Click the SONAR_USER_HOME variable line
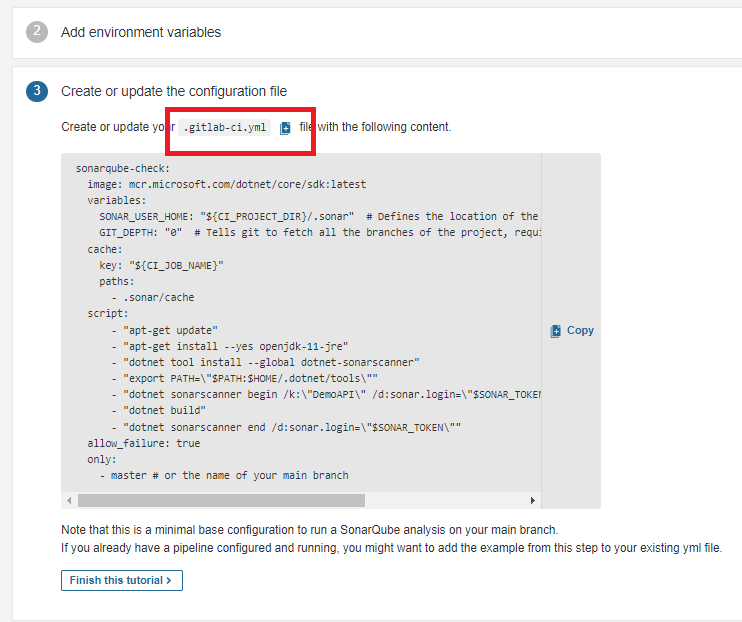Image resolution: width=742 pixels, height=622 pixels. click(318, 216)
